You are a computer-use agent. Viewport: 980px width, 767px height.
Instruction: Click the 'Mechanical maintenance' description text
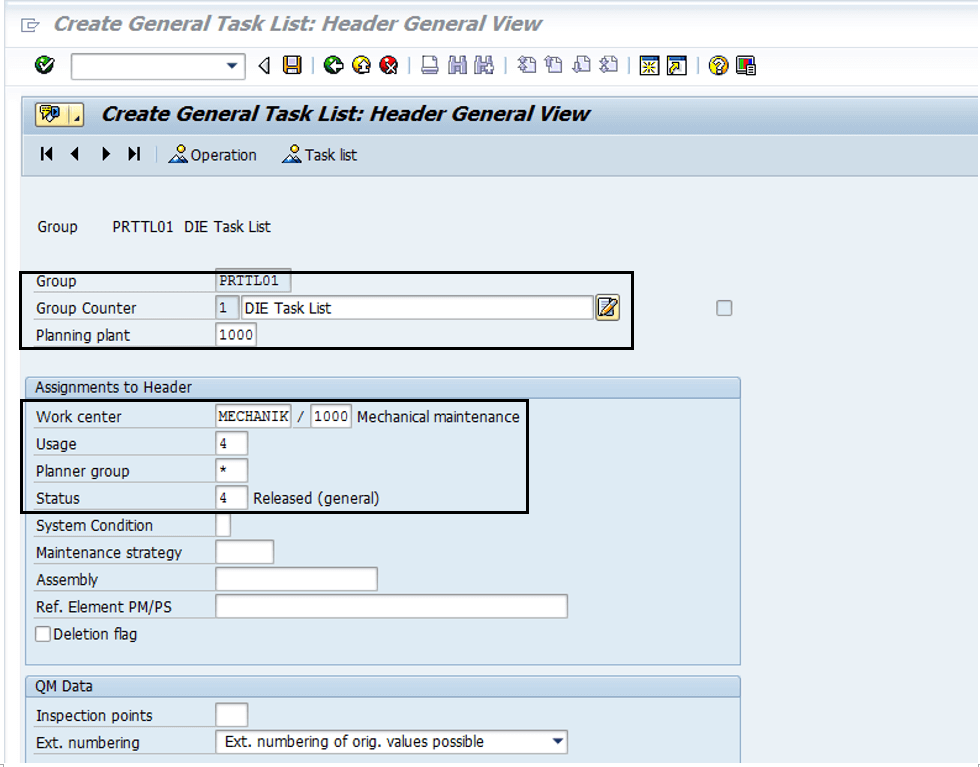(x=438, y=417)
